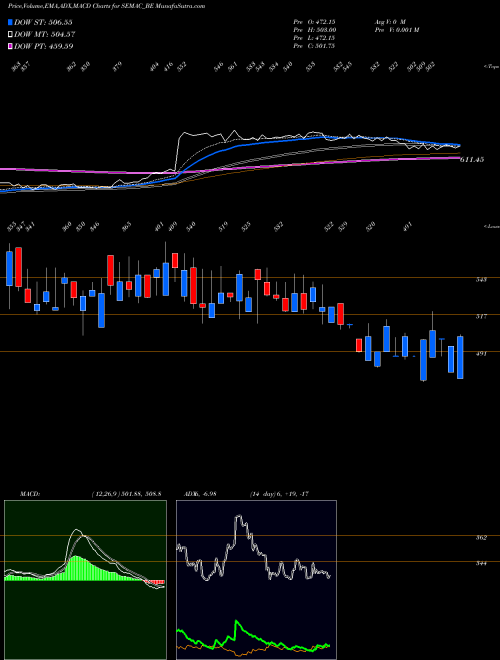The height and width of the screenshot is (660, 500).
Task: Click the MACD panel title label
Action: coord(30,493)
